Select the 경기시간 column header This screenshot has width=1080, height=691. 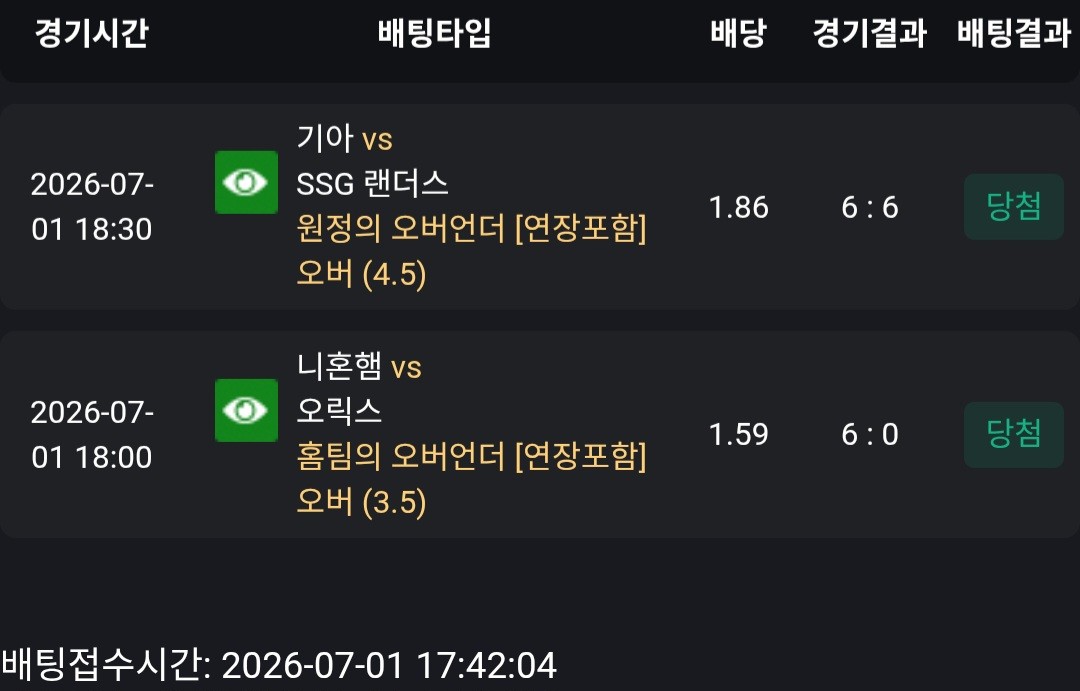(92, 33)
